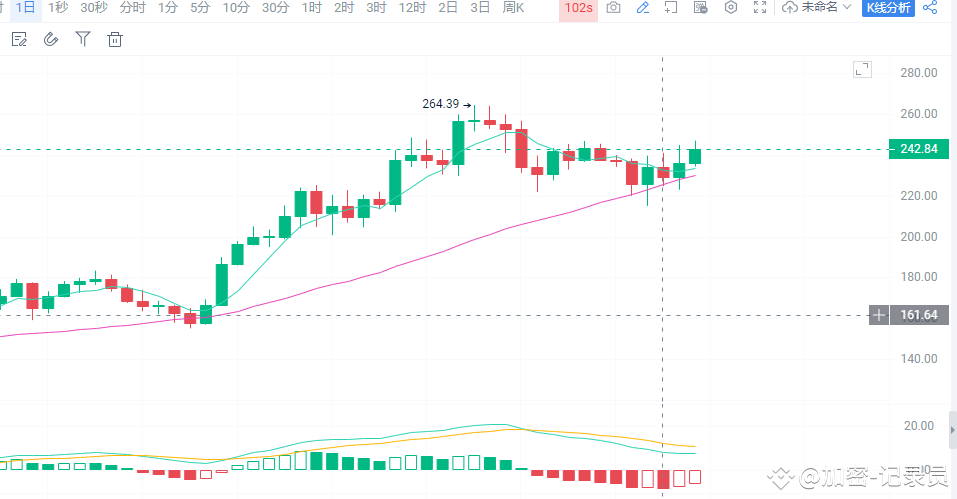Add a new chart pane icon
This screenshot has height=499, width=957.
[671, 8]
